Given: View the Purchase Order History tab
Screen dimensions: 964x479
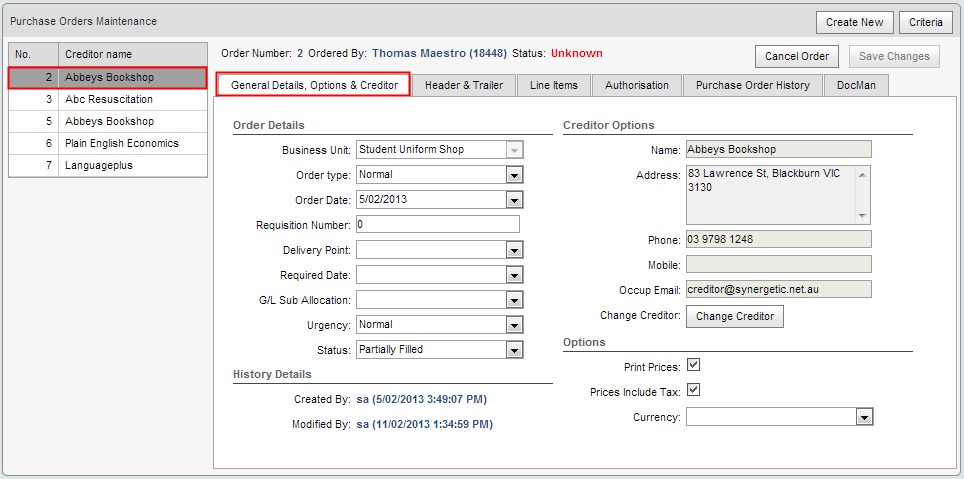Looking at the screenshot, I should pyautogui.click(x=753, y=85).
